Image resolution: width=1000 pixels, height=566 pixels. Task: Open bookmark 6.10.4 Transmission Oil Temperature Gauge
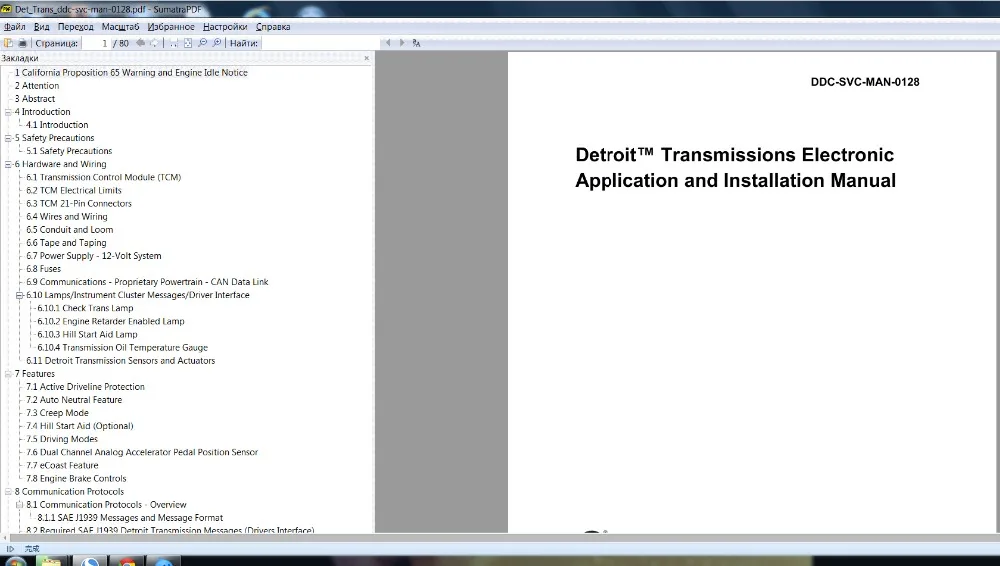pyautogui.click(x=122, y=347)
